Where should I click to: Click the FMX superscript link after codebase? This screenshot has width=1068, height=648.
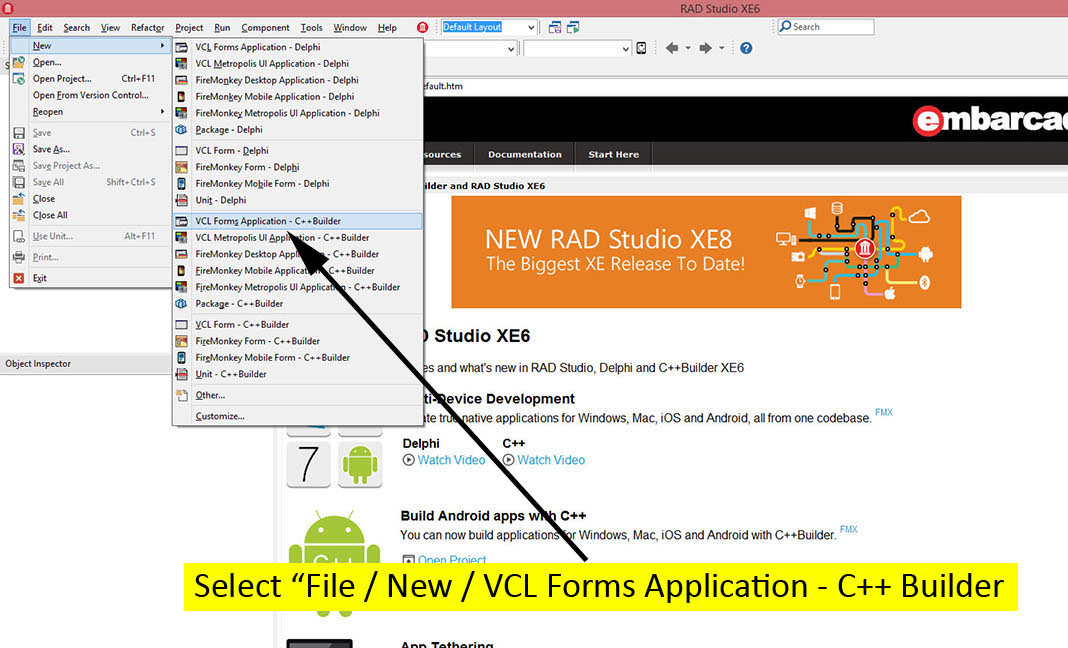(883, 412)
